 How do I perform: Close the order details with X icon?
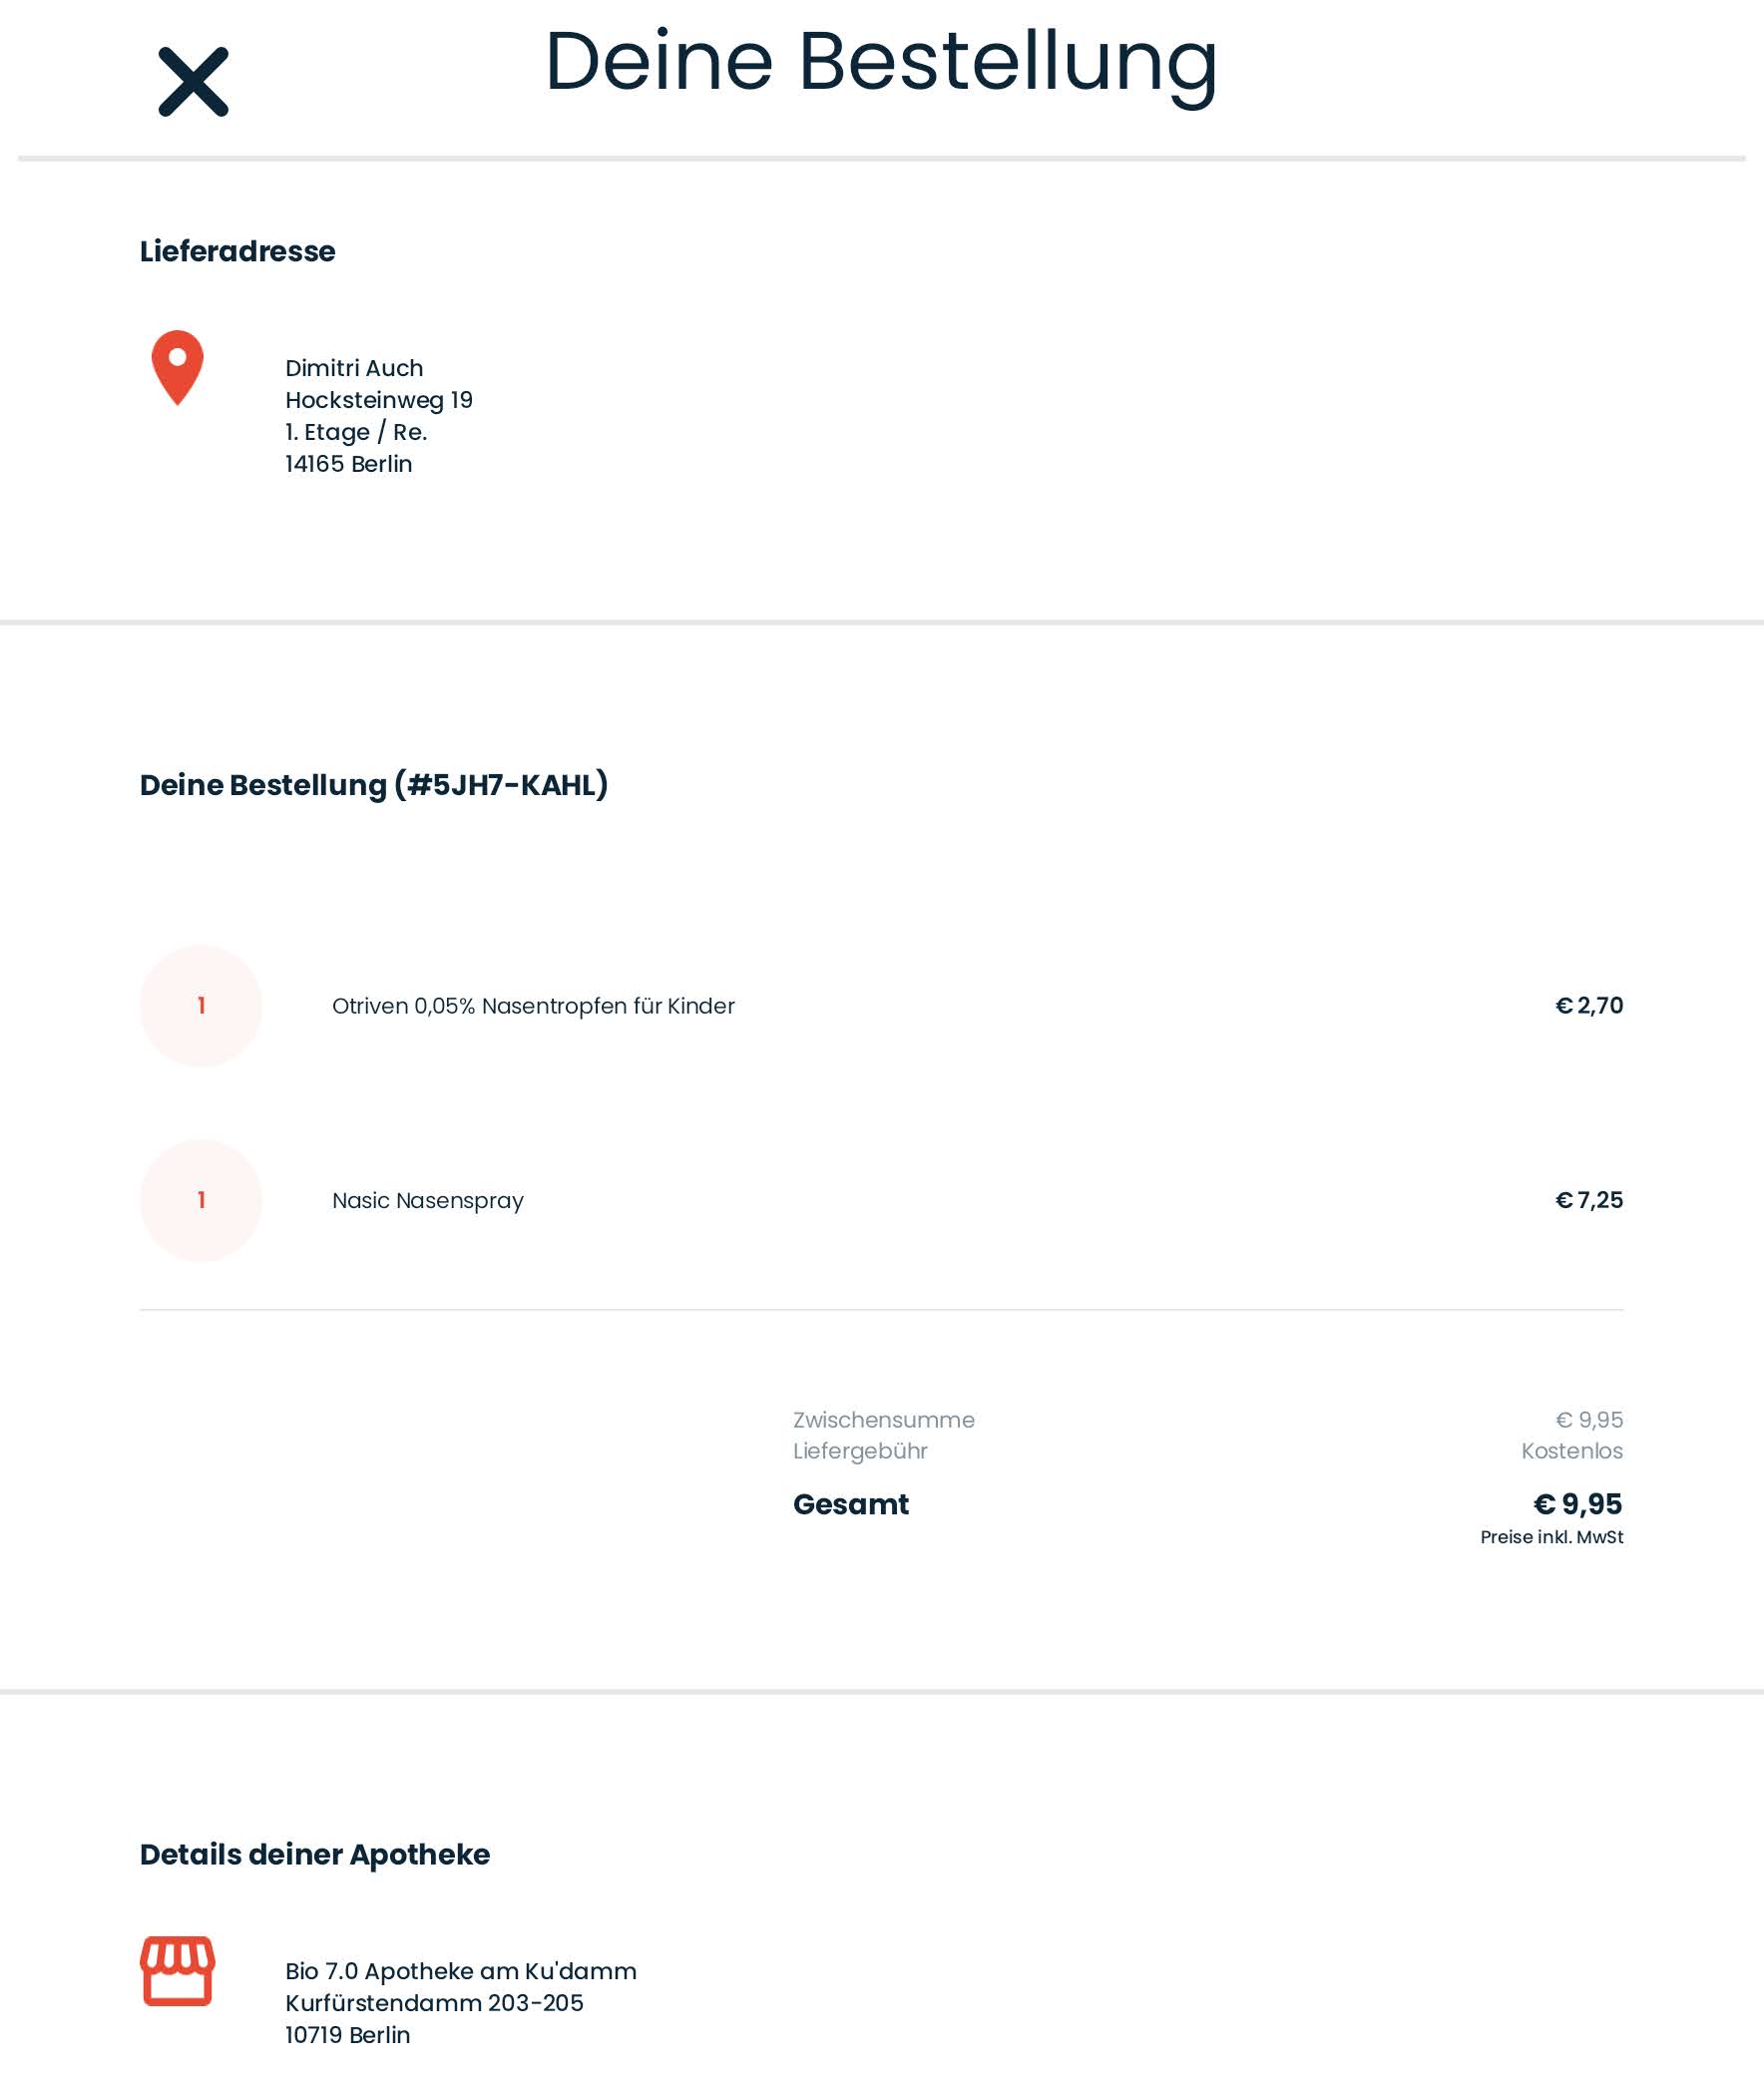pos(193,81)
